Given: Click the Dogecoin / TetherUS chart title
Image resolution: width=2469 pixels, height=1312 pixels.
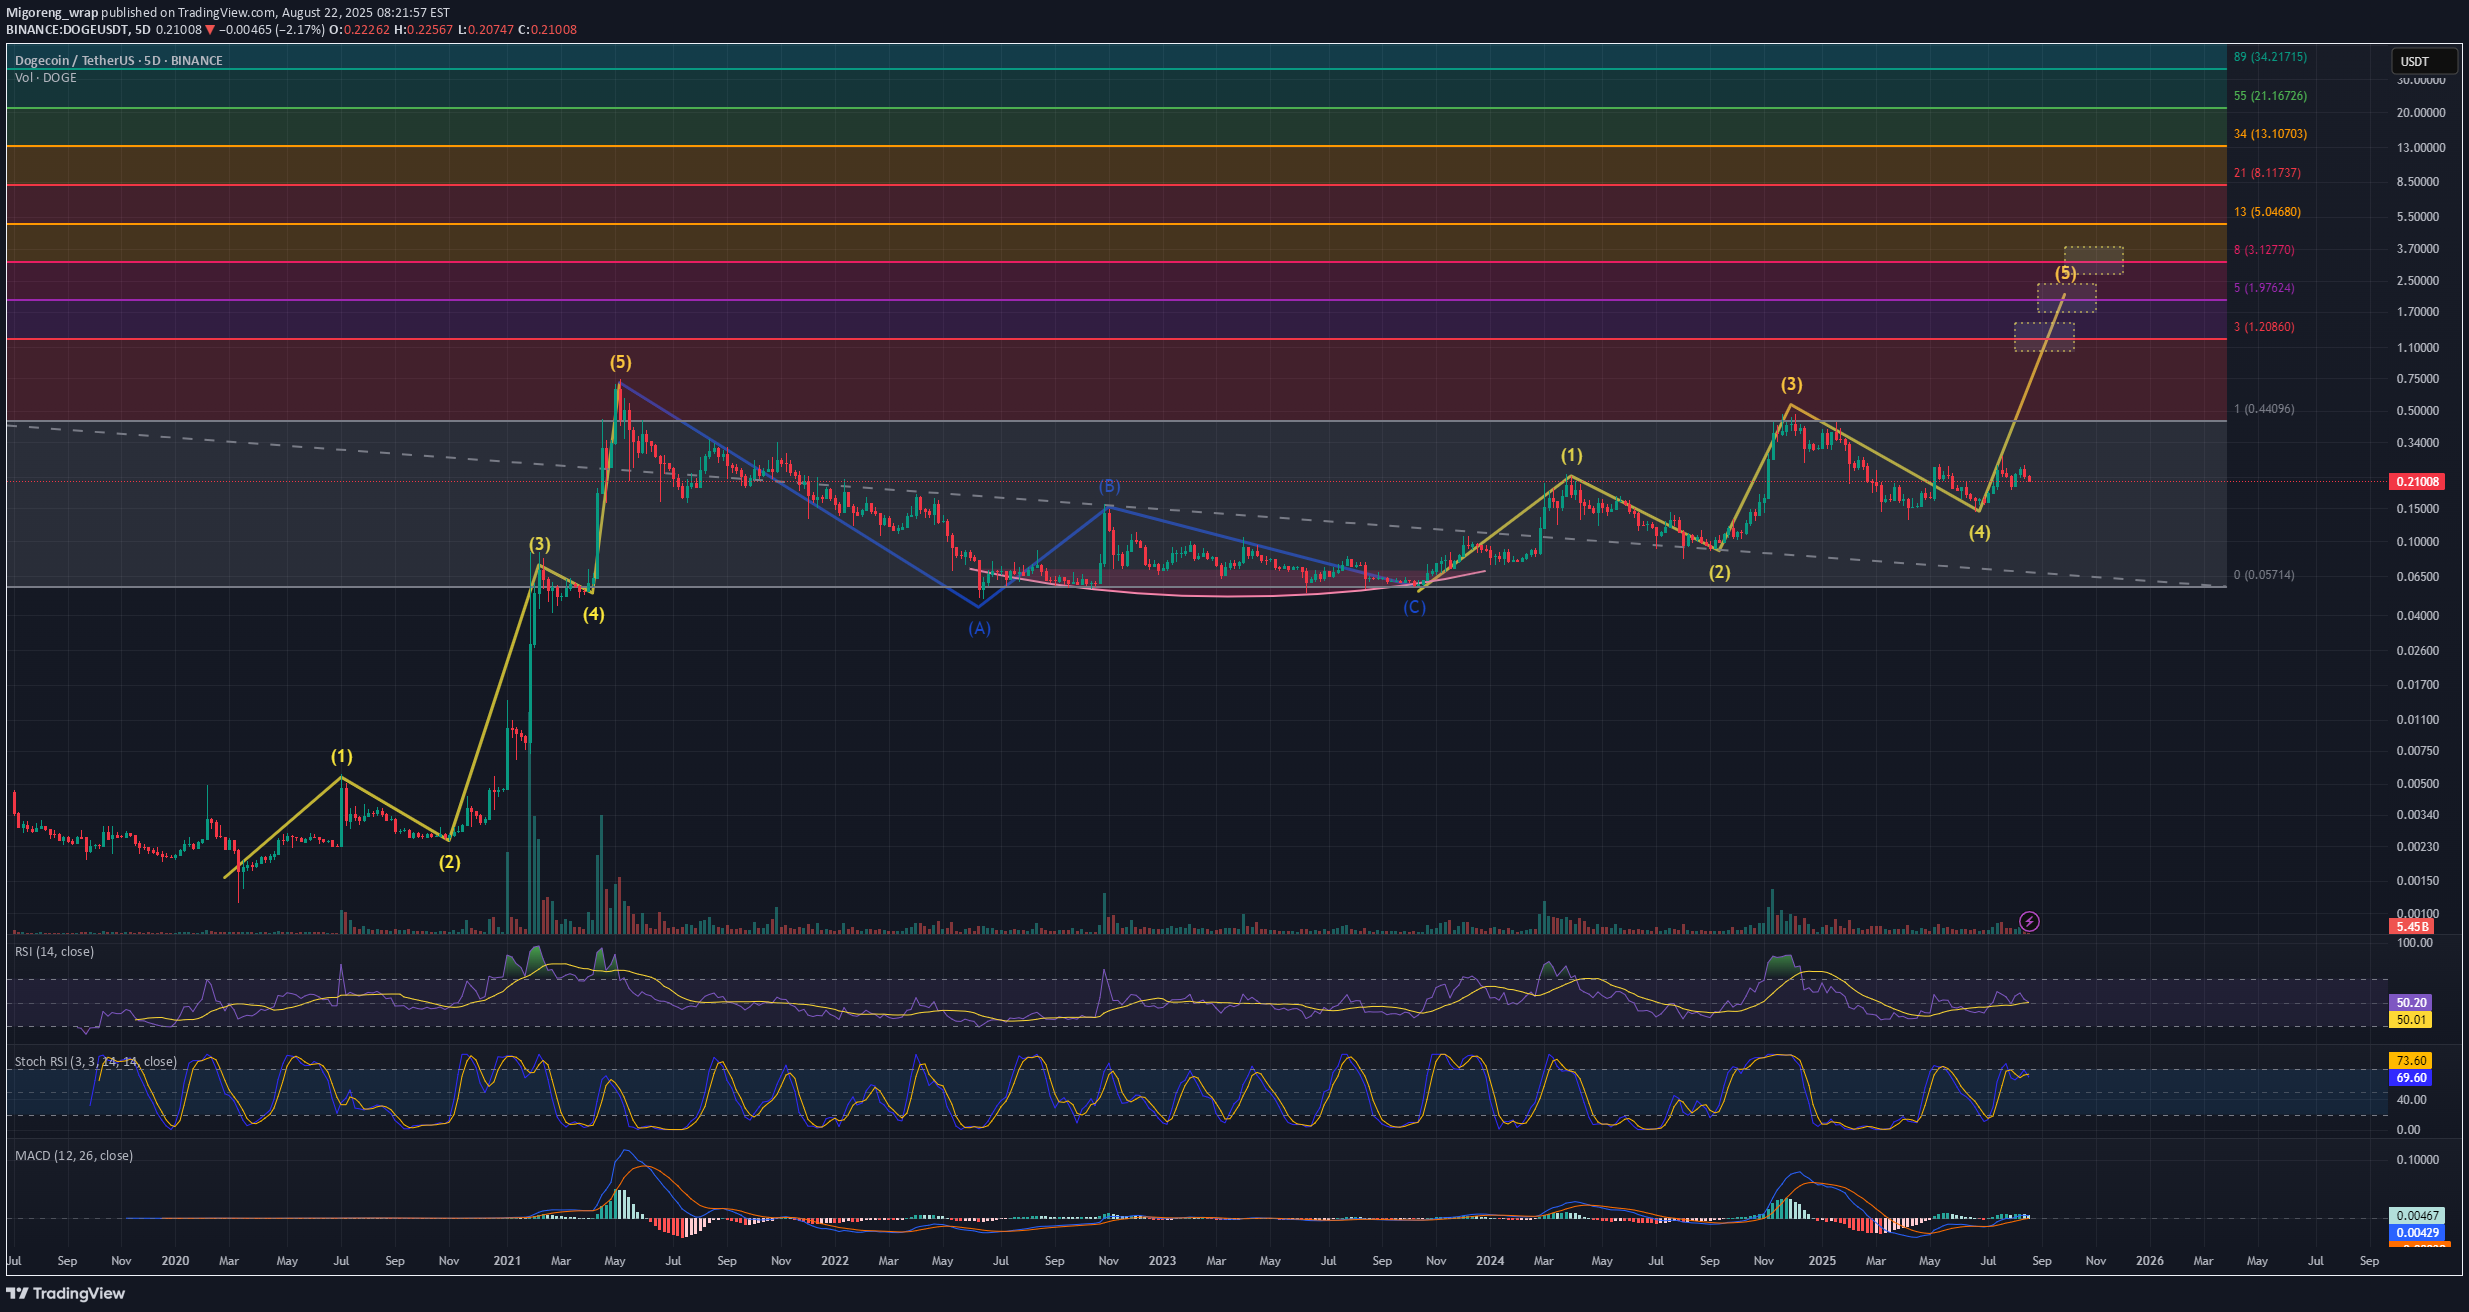Looking at the screenshot, I should pos(118,60).
